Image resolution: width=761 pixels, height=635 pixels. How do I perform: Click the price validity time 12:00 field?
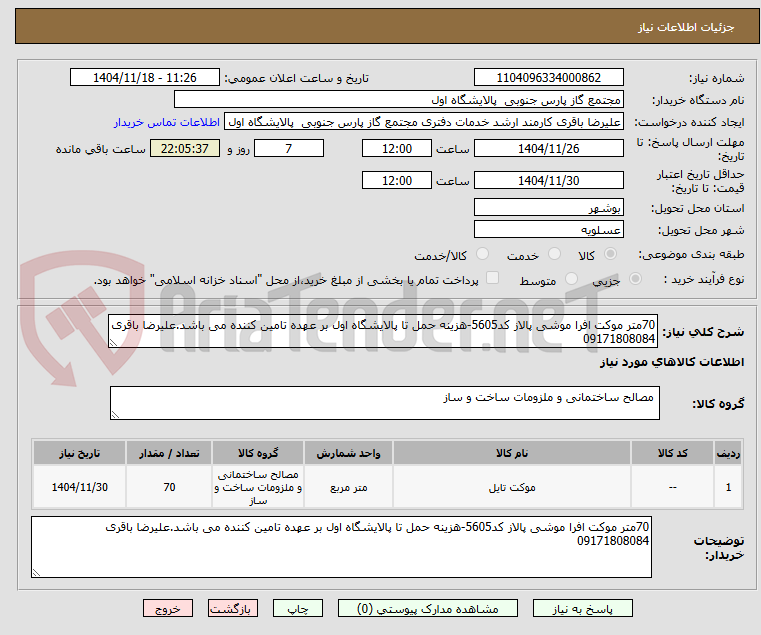click(397, 181)
